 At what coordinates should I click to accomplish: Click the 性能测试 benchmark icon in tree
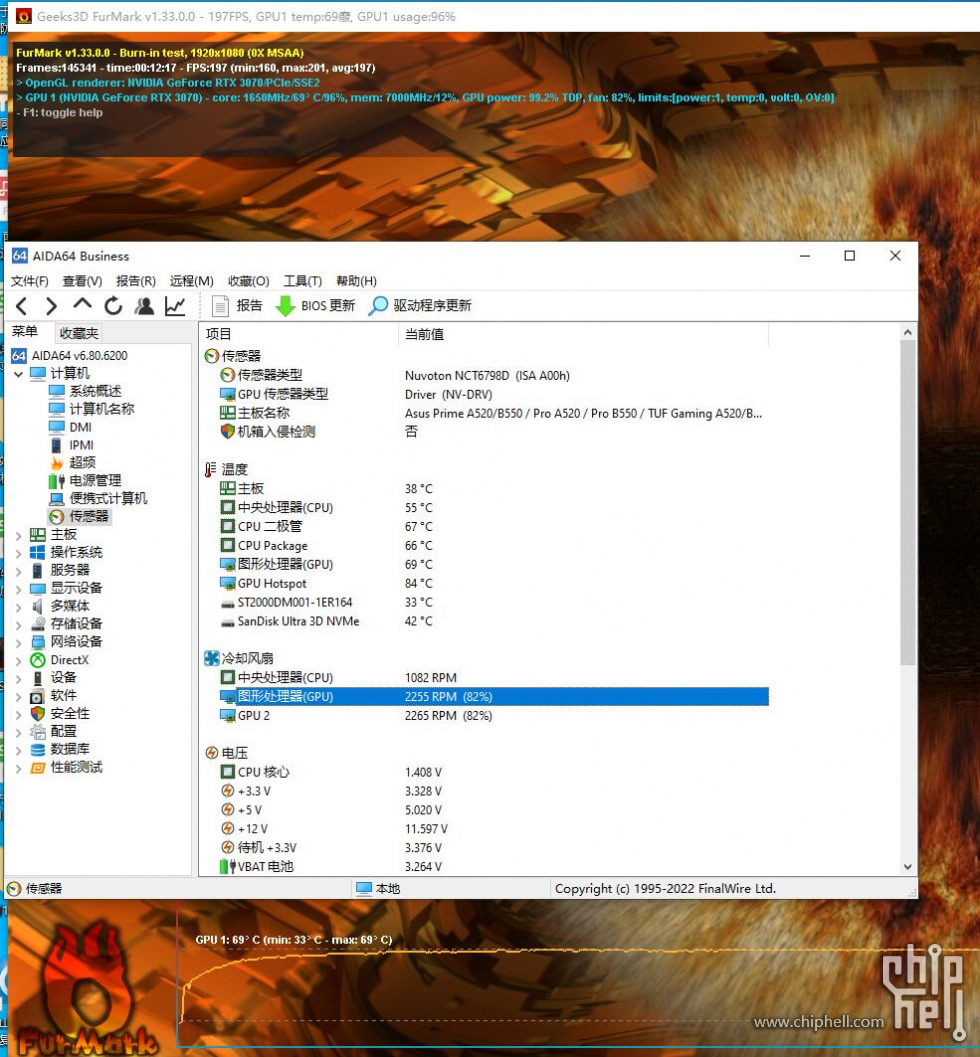click(x=38, y=767)
